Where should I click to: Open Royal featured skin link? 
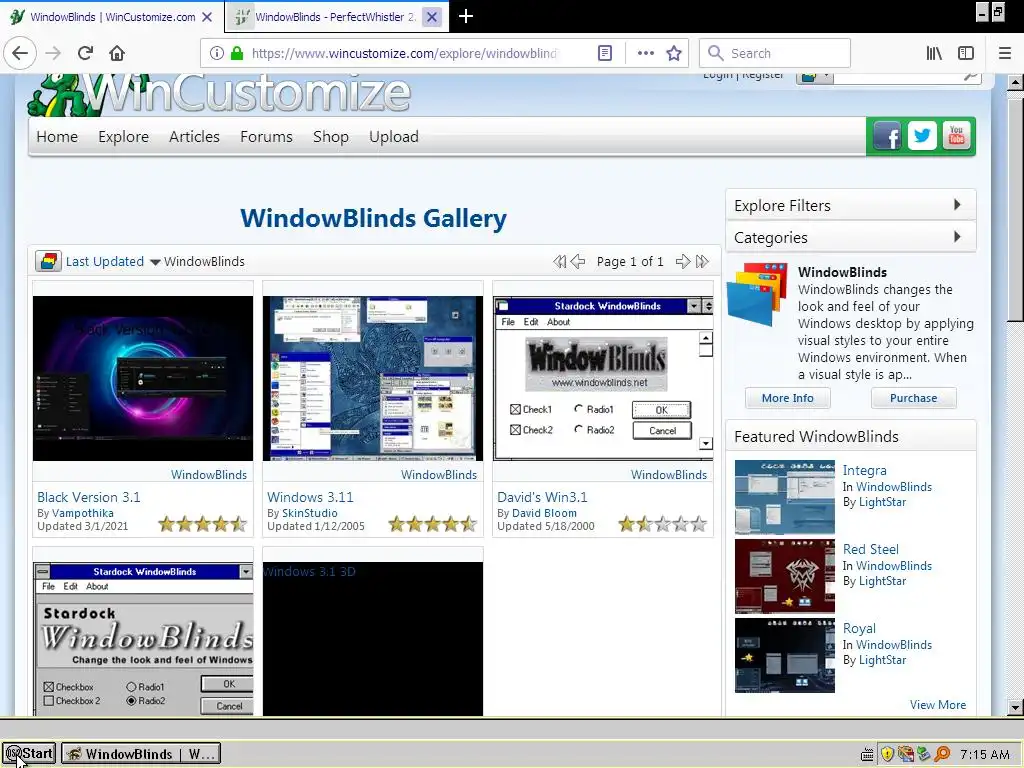point(859,628)
